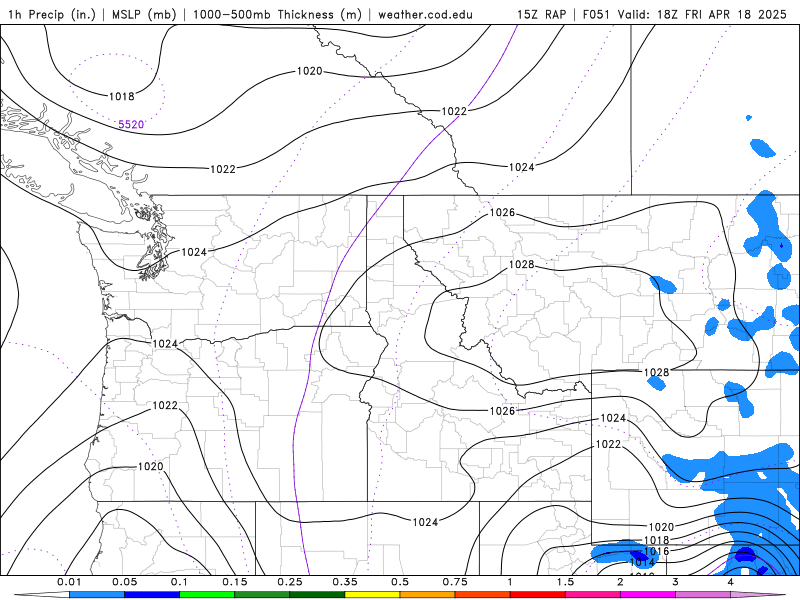
Task: Click the dark blue 0.05–0.1 legend swatch
Action: click(152, 595)
